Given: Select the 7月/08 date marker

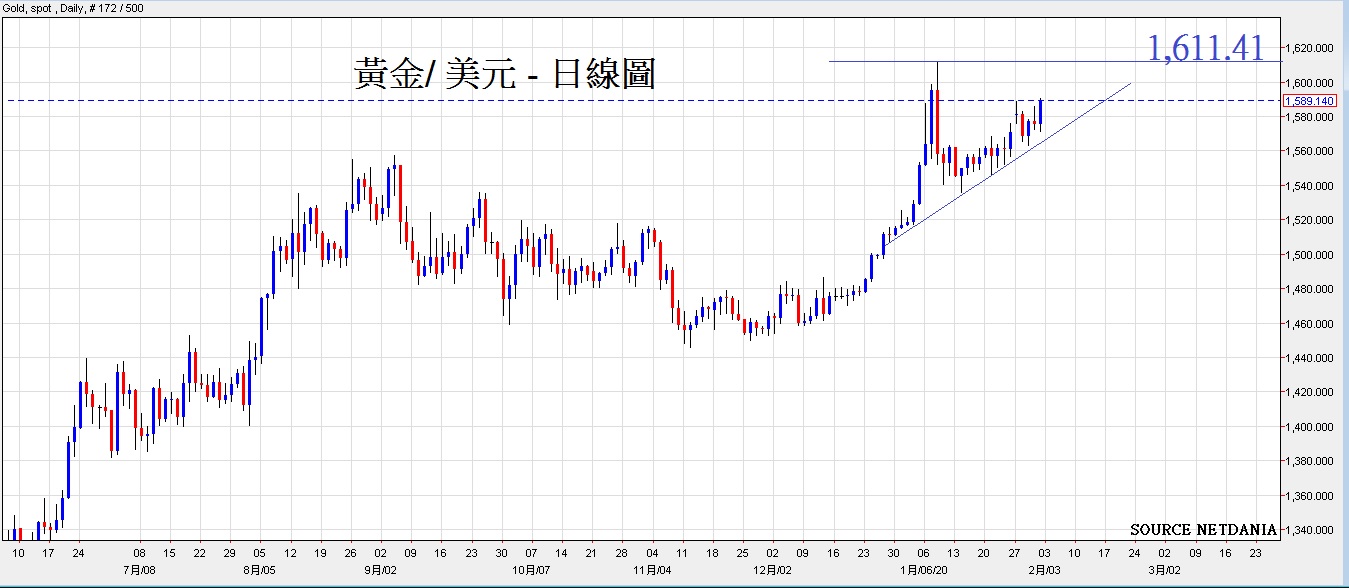Looking at the screenshot, I should pyautogui.click(x=139, y=570).
